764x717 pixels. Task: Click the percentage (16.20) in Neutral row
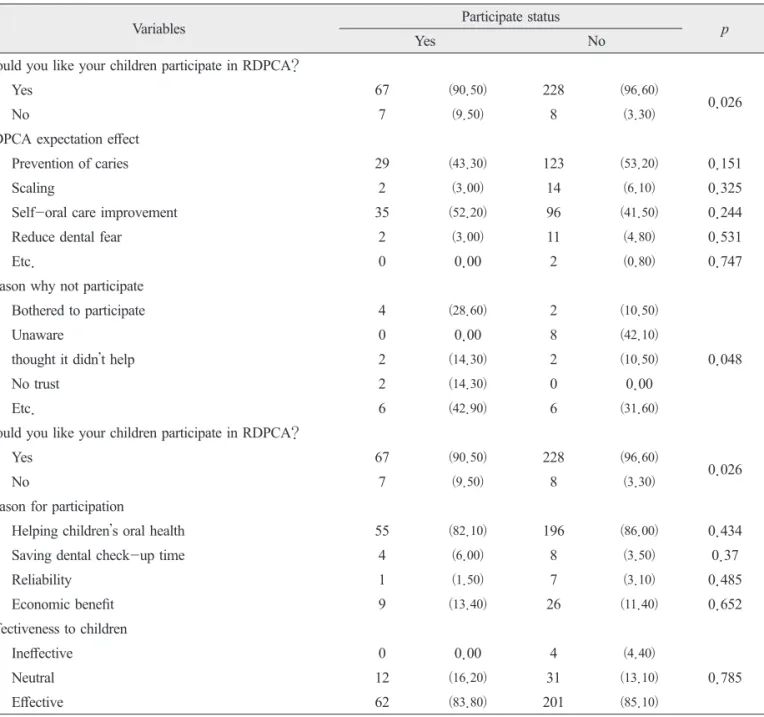[468, 678]
